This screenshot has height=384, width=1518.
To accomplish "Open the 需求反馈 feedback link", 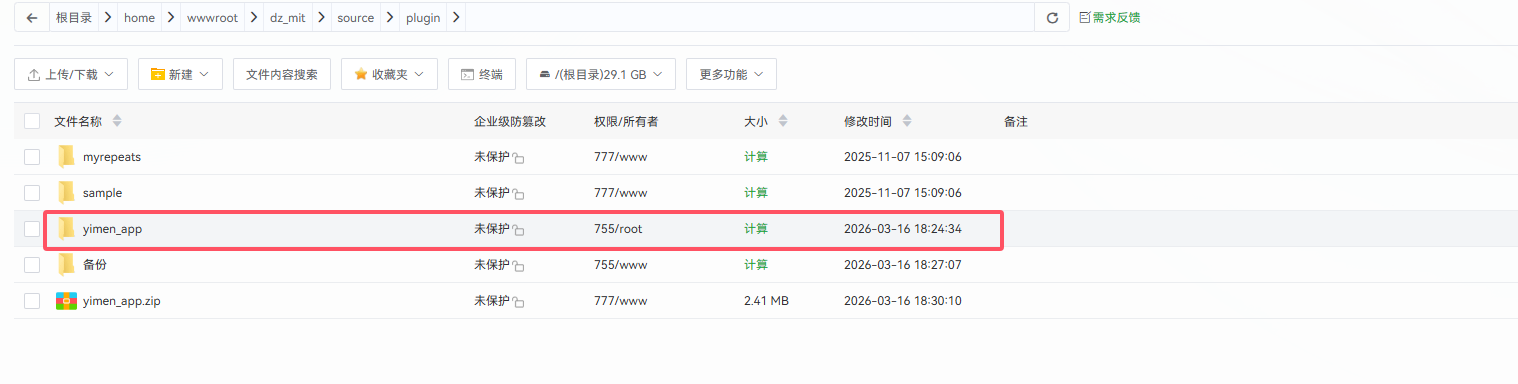I will [1110, 18].
